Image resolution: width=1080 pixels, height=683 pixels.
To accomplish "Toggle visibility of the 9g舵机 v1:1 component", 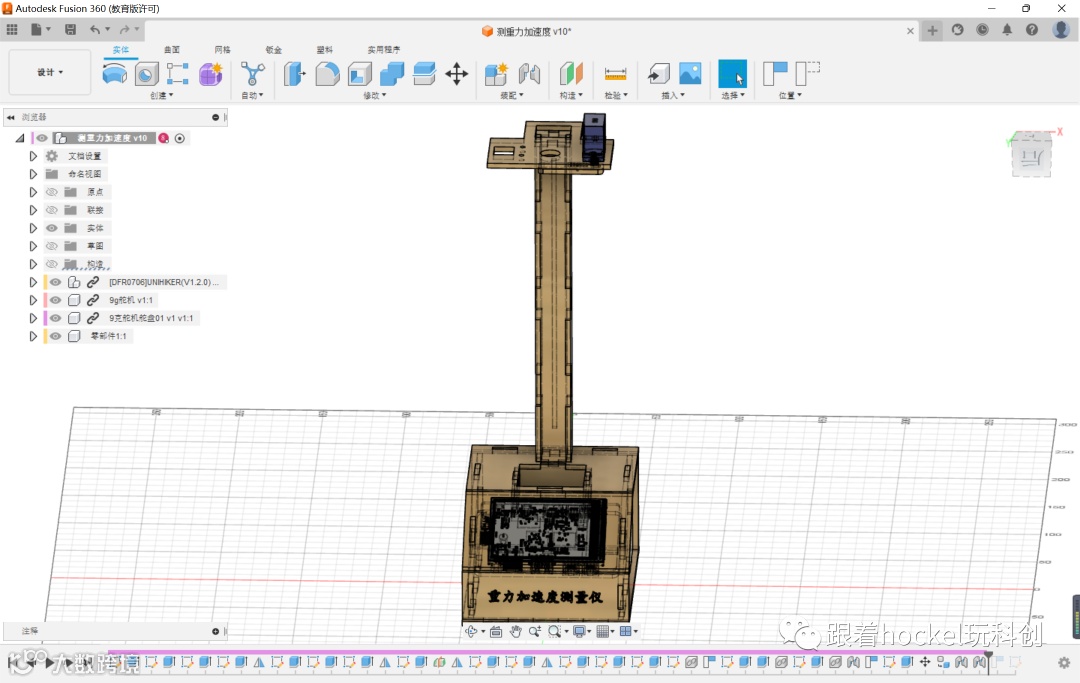I will point(56,300).
